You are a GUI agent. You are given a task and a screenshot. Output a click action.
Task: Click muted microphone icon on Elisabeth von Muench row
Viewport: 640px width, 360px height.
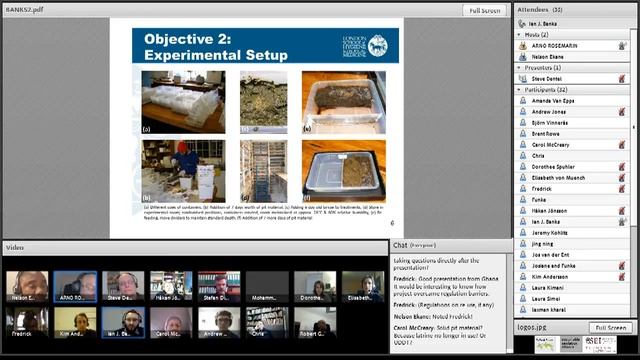click(622, 178)
